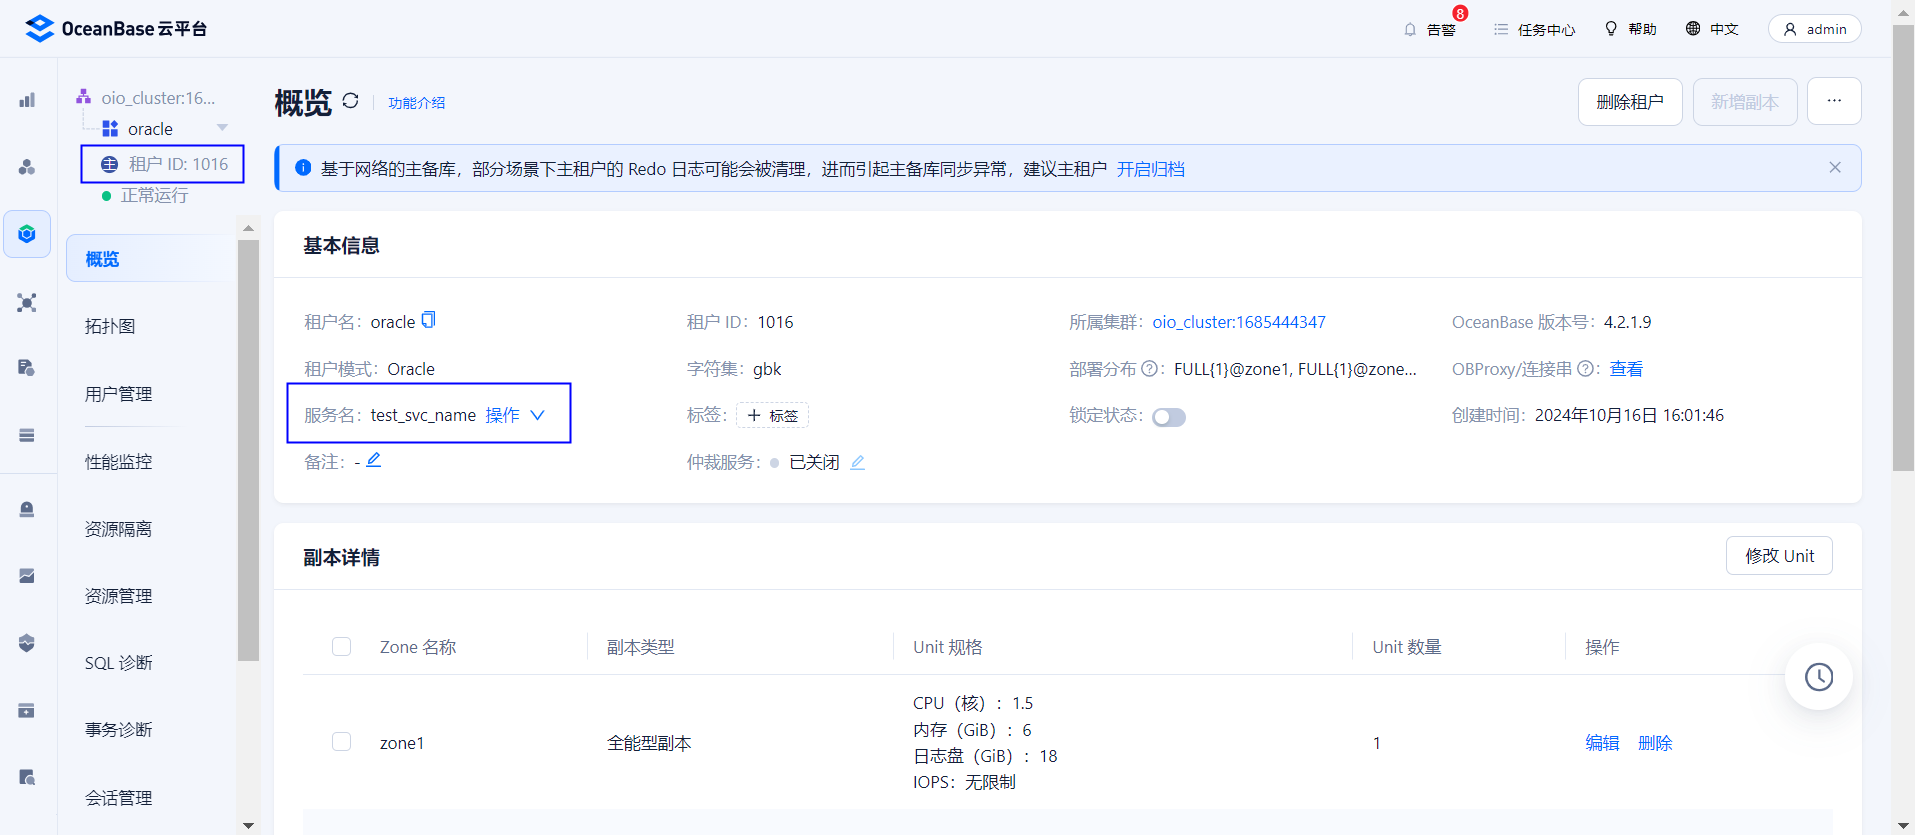This screenshot has height=835, width=1915.
Task: Click the box-with-plus icon in left rail
Action: pos(27,710)
